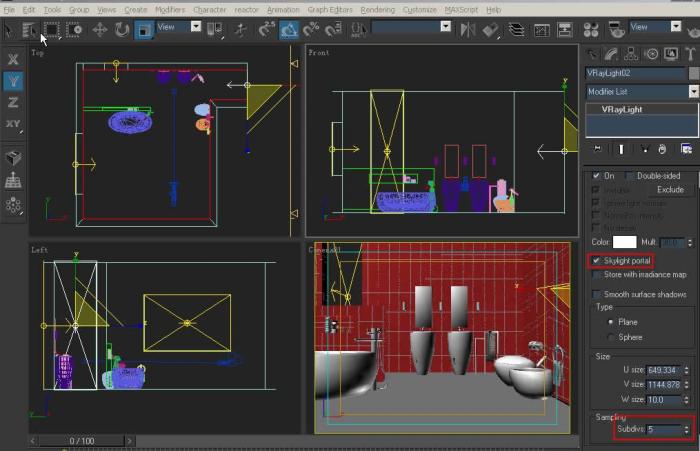Open the Rendering menu
Screen dimensions: 700x451
pyautogui.click(x=377, y=9)
